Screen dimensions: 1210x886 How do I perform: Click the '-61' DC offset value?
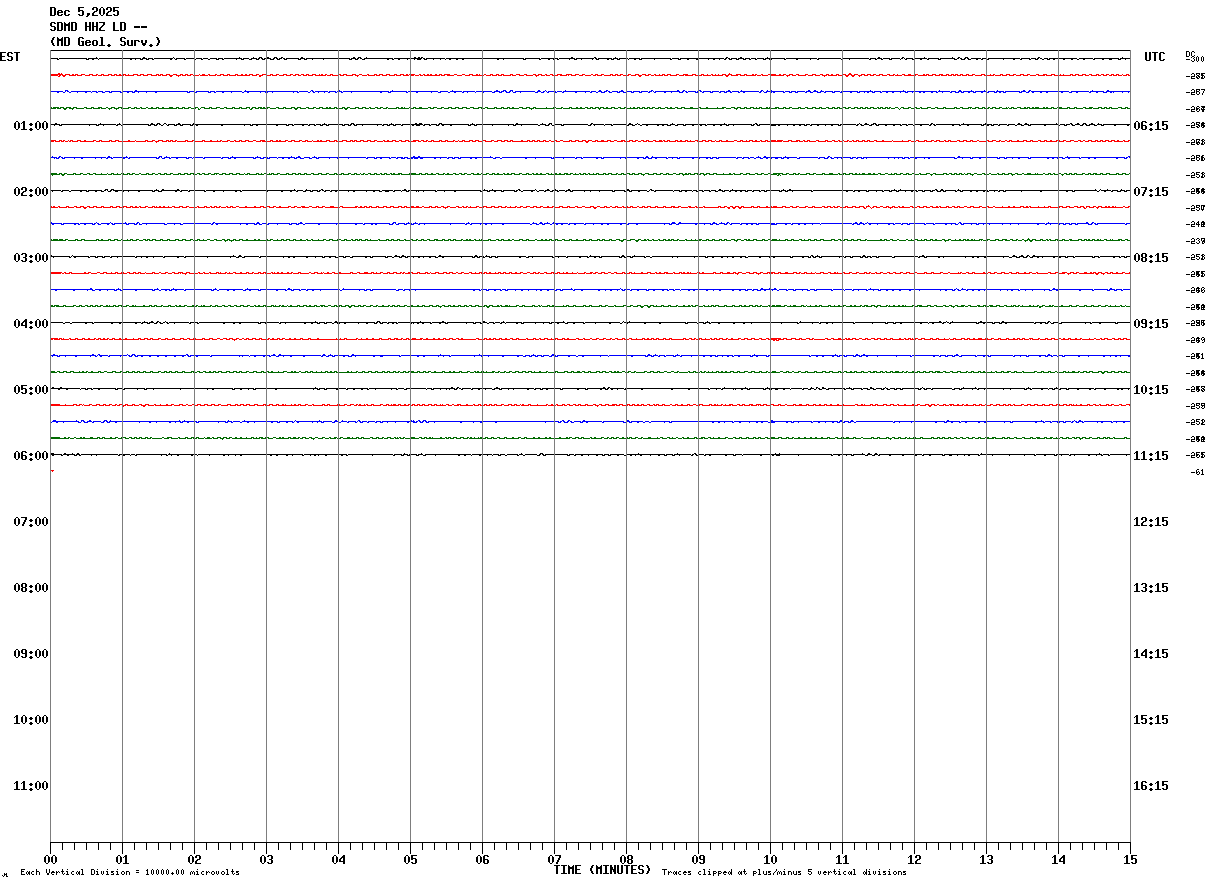(x=1196, y=472)
